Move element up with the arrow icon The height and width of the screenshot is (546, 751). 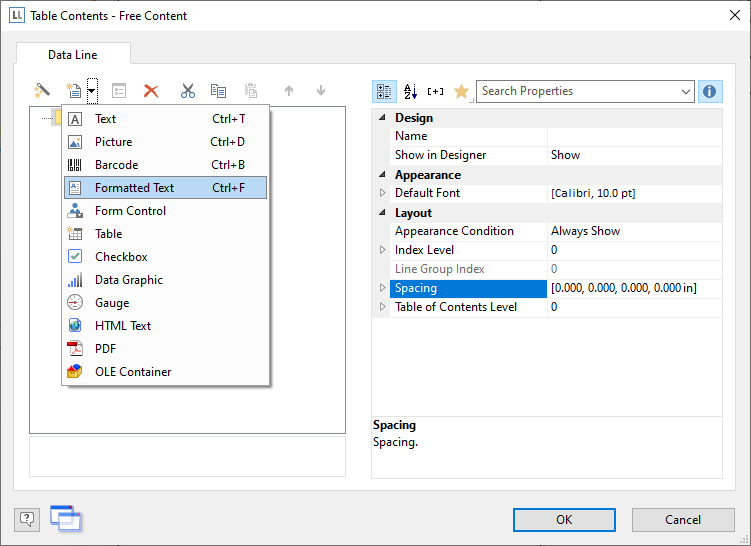tap(289, 91)
